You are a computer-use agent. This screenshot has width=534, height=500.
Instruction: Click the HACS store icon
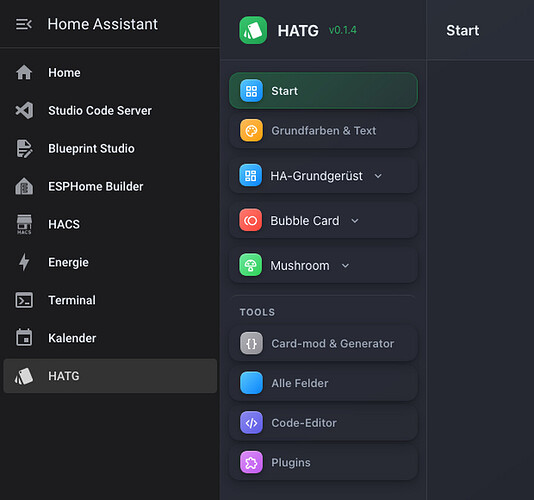click(x=24, y=224)
